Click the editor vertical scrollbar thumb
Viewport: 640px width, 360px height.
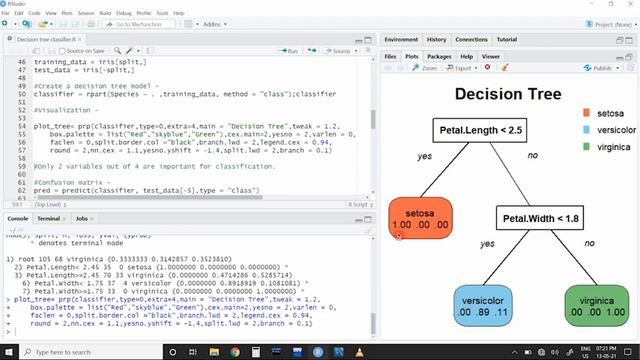(373, 119)
